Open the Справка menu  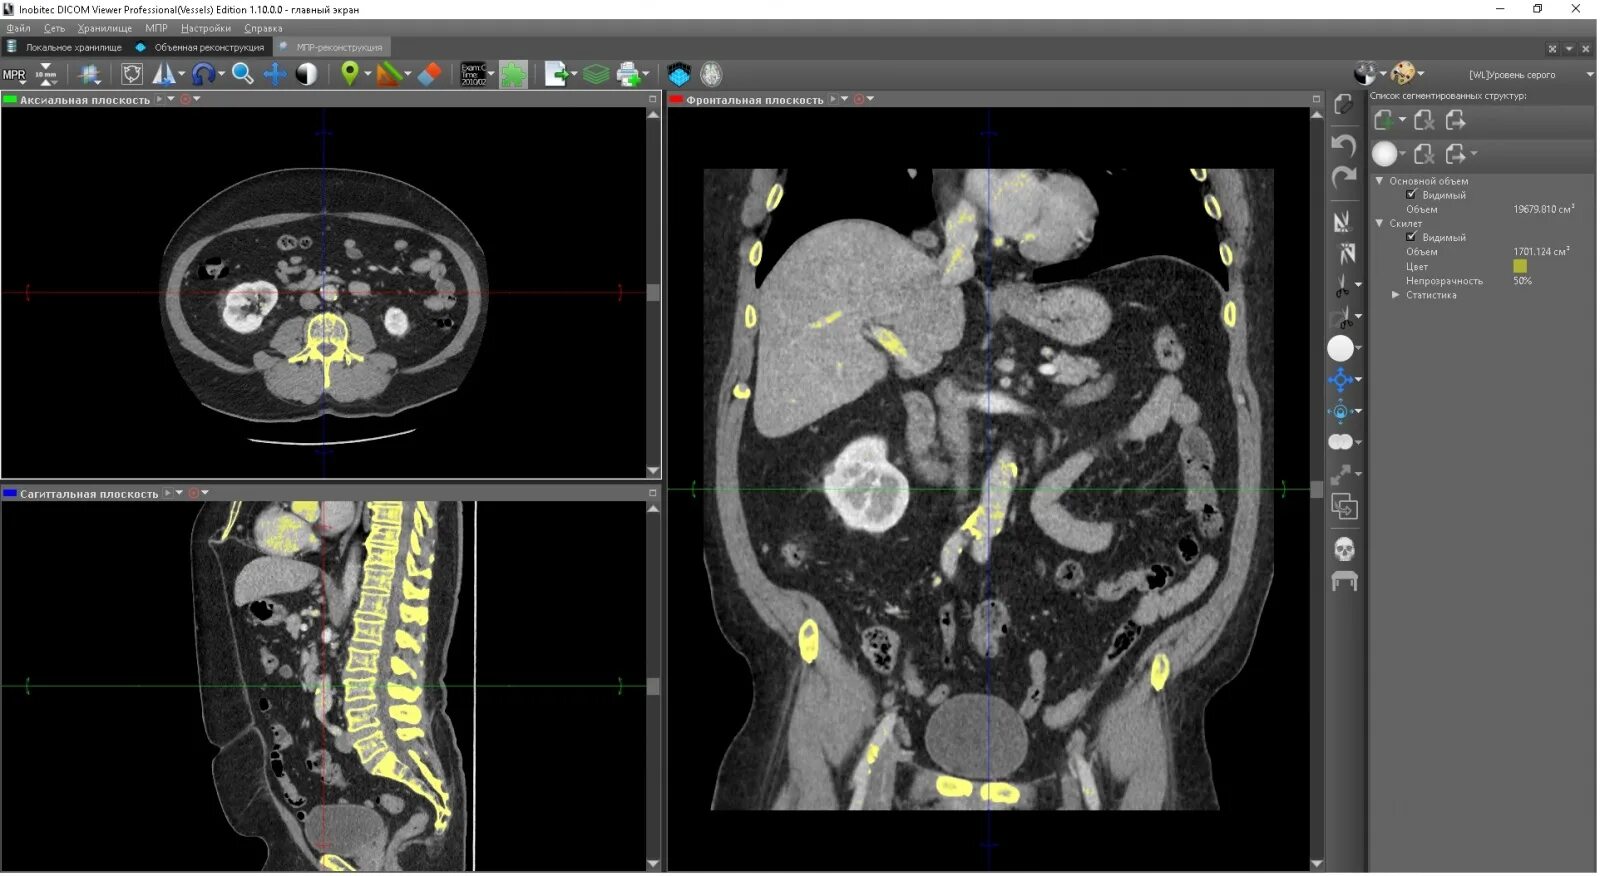tap(263, 28)
